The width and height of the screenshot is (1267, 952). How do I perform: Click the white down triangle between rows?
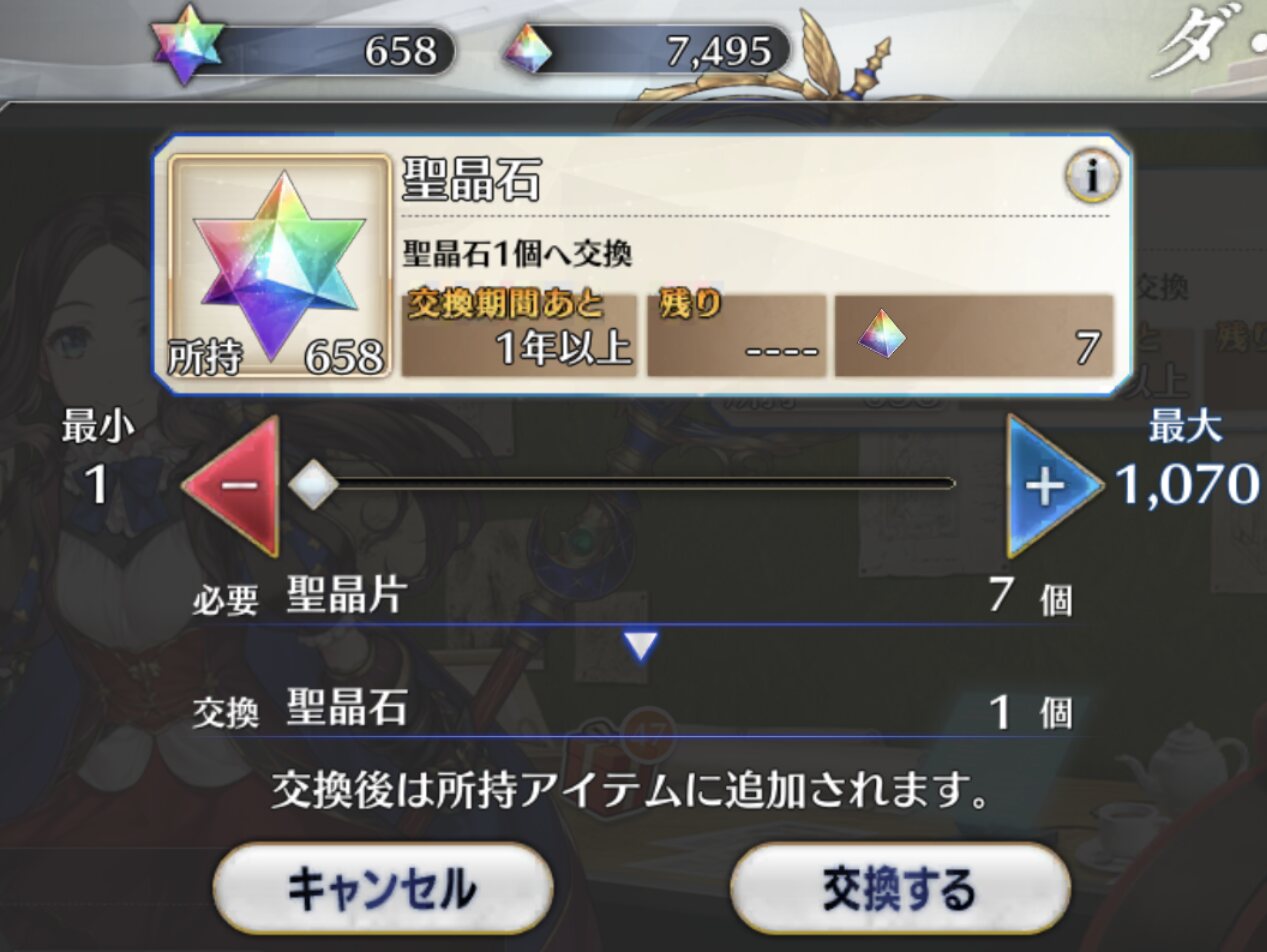click(640, 647)
